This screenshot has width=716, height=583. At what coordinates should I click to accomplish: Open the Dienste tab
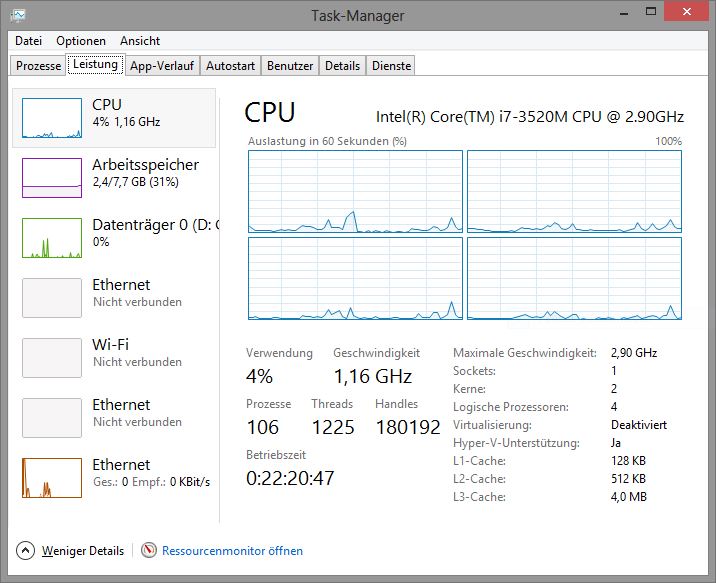pyautogui.click(x=391, y=66)
